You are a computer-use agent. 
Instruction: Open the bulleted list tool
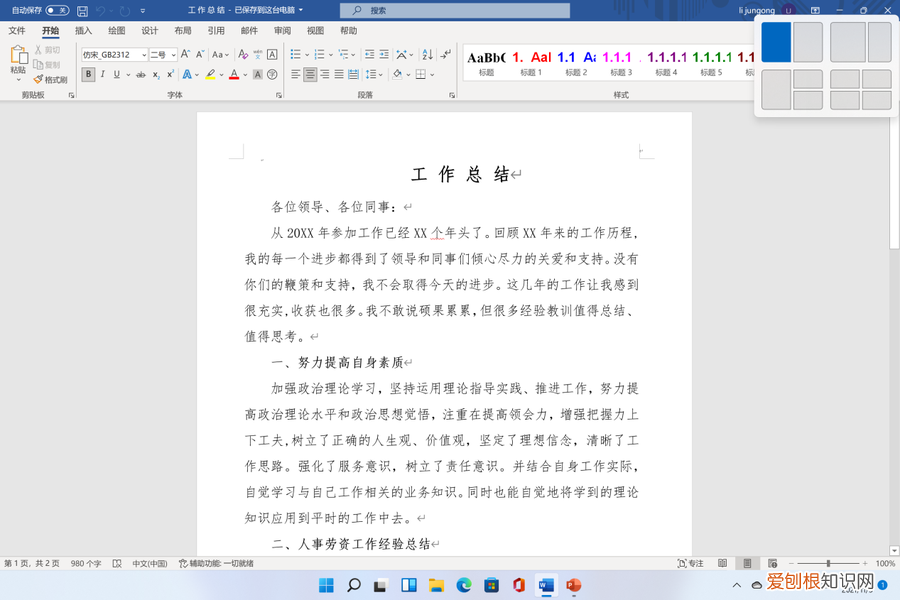[x=297, y=54]
